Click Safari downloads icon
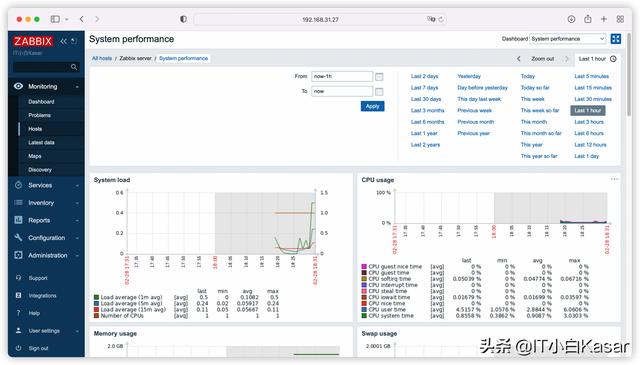Image resolution: width=640 pixels, height=365 pixels. coord(571,19)
